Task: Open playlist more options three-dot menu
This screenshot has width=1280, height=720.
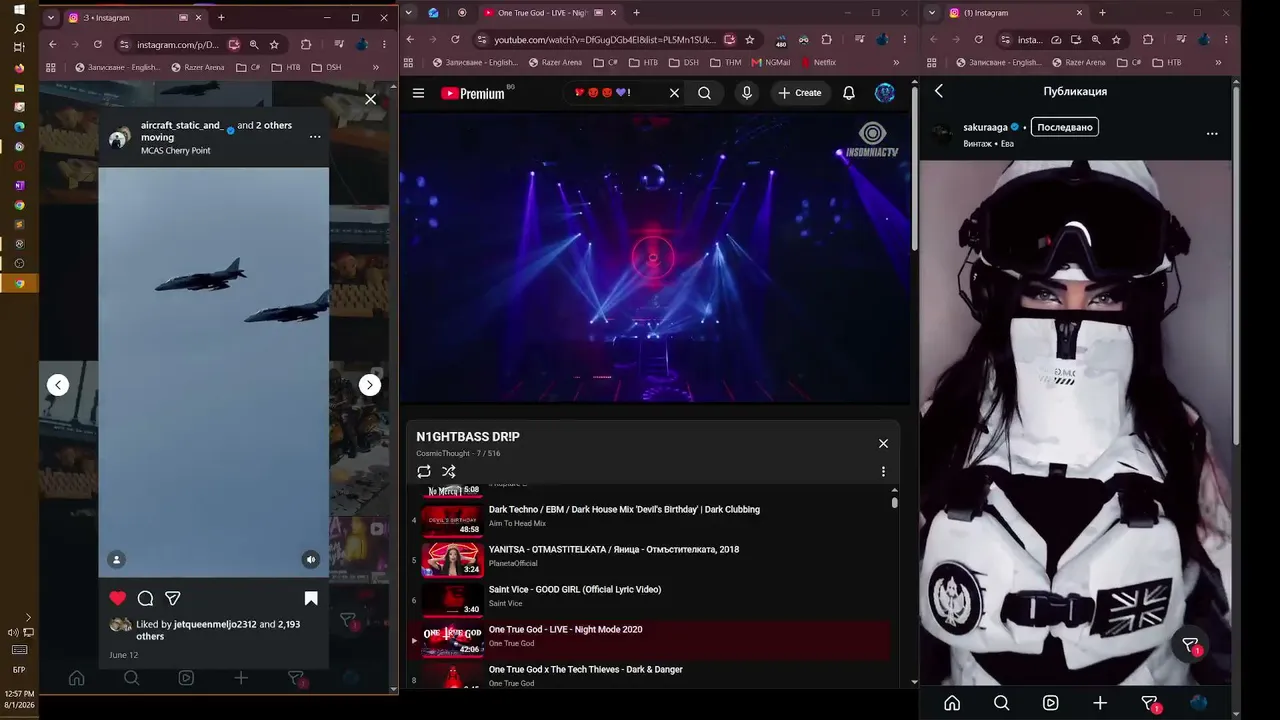Action: pos(883,472)
